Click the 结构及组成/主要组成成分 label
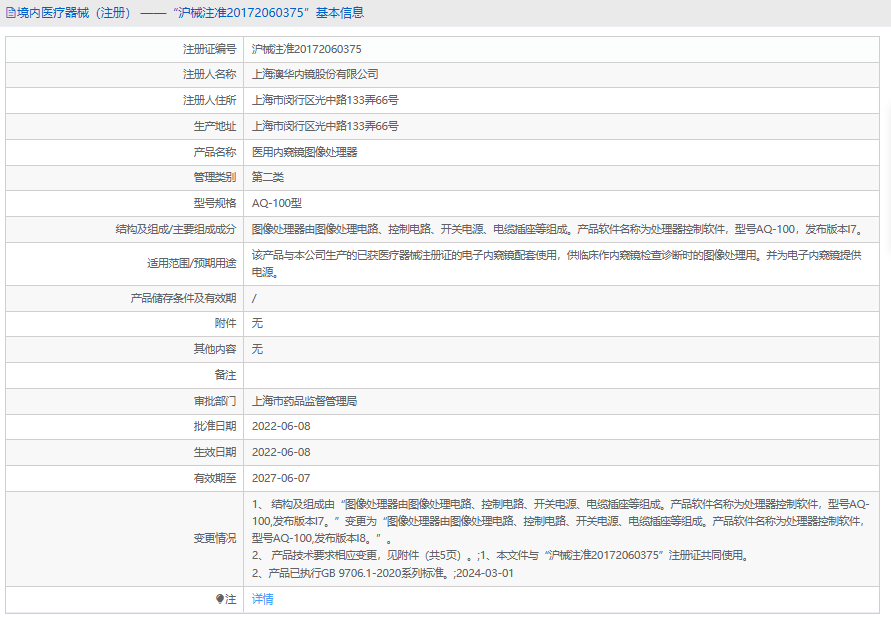 [176, 230]
